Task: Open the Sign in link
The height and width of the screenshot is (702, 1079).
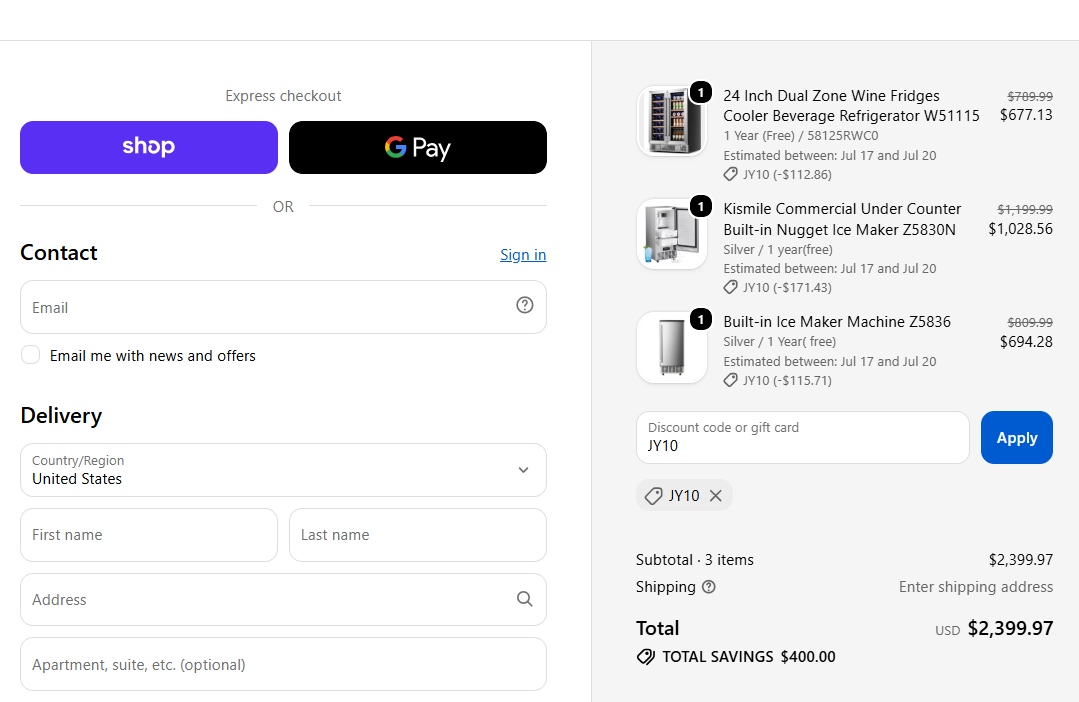Action: pyautogui.click(x=523, y=255)
